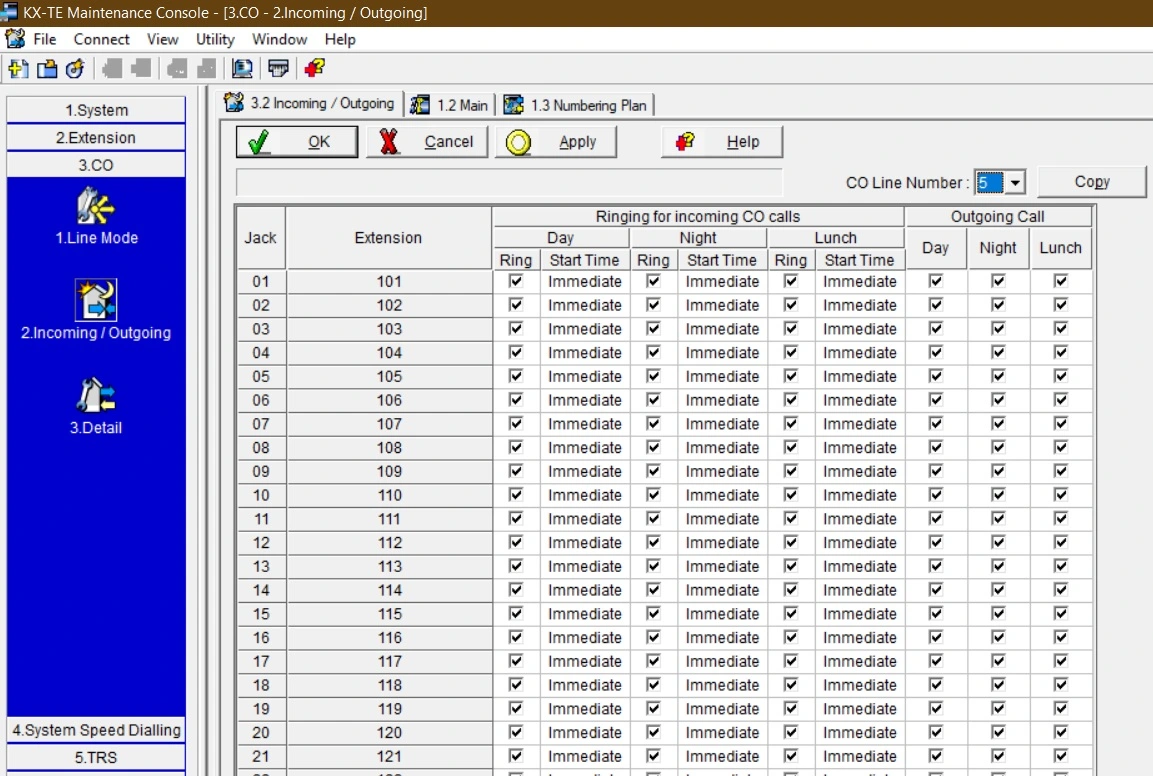Open Night Start Time selector for Jack 12
This screenshot has height=776, width=1153.
722,542
